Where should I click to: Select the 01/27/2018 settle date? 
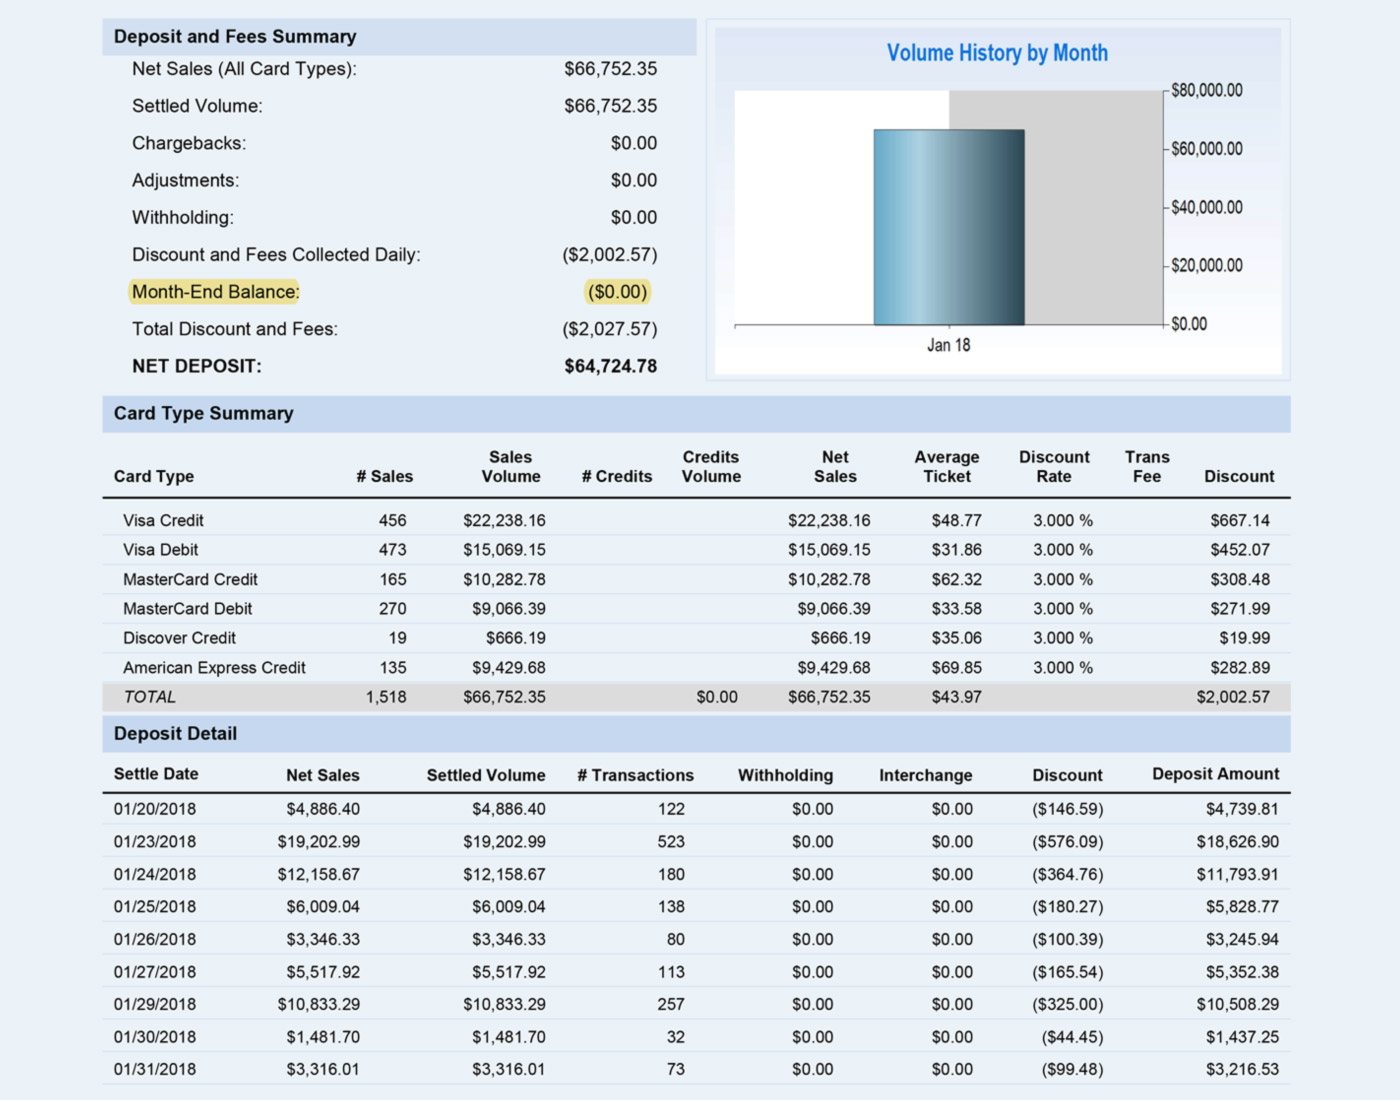155,972
